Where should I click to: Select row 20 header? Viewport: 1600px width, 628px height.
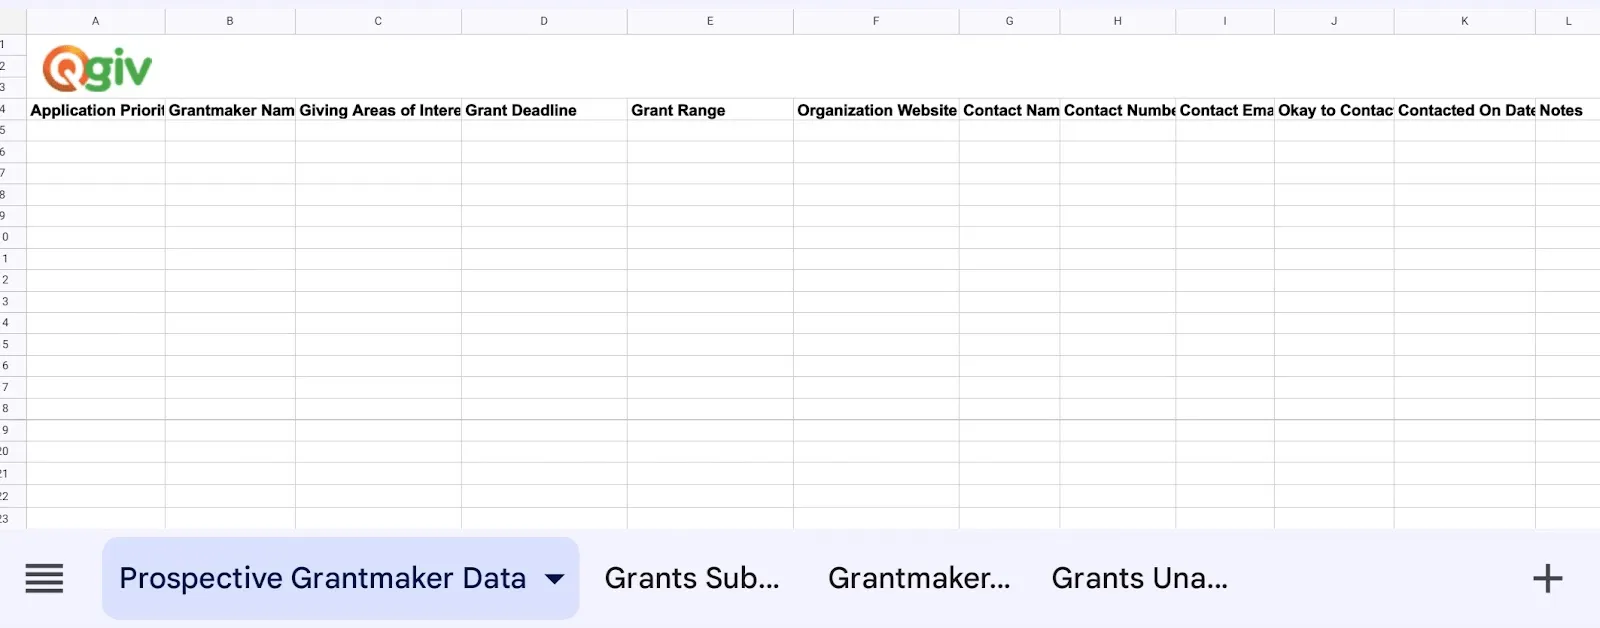point(13,451)
